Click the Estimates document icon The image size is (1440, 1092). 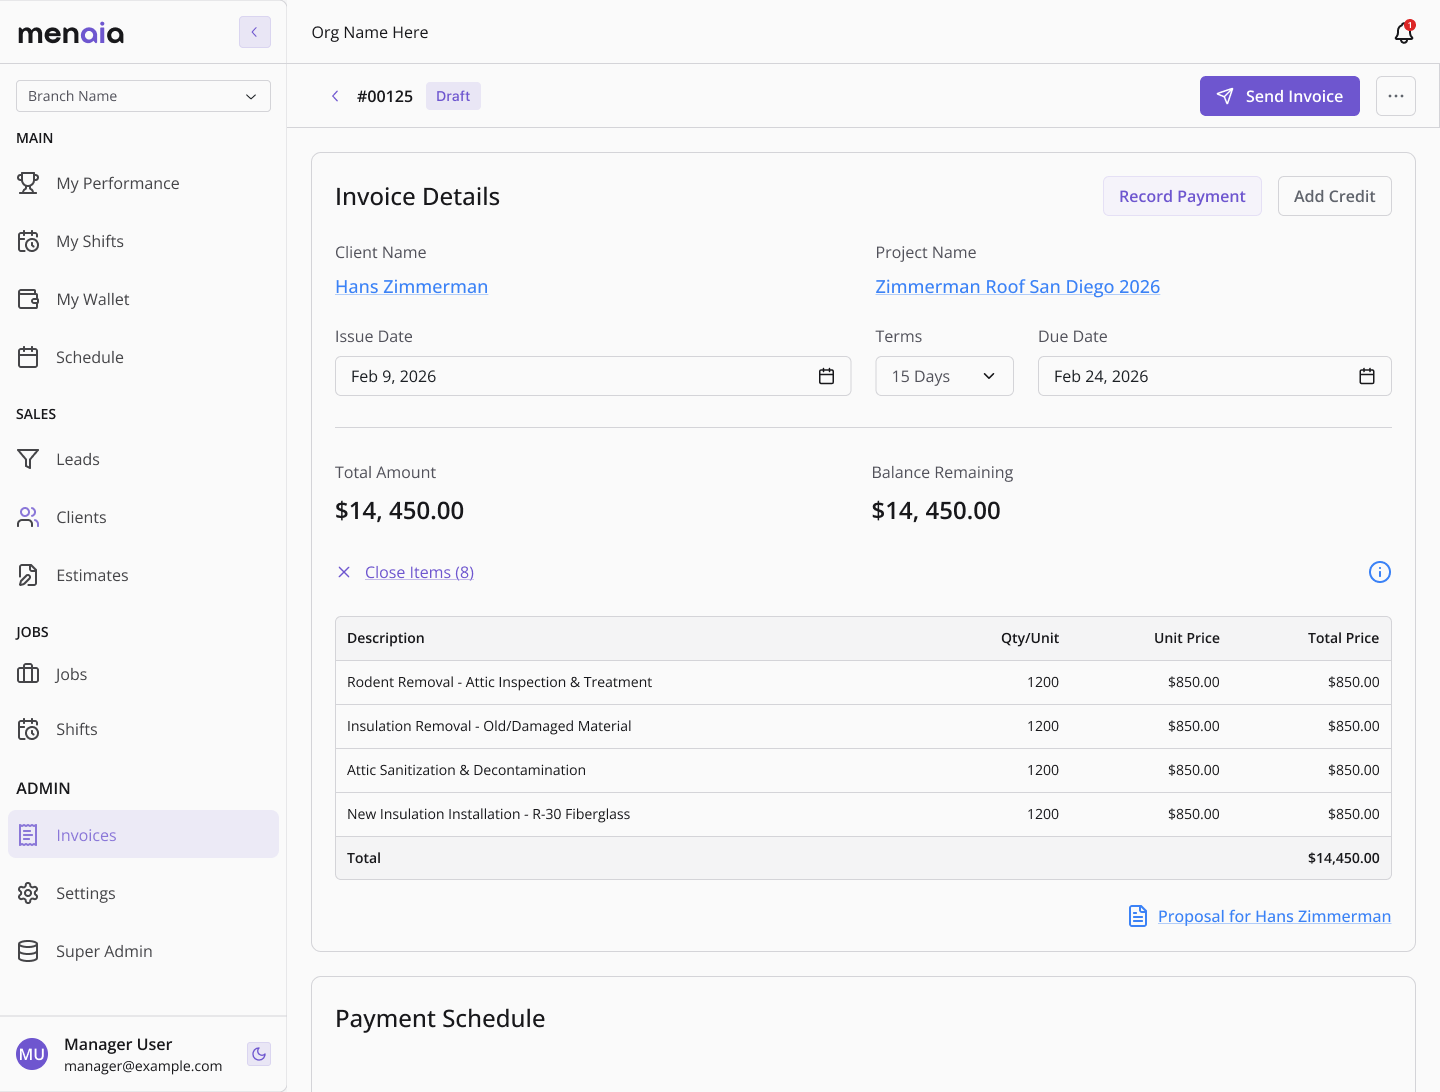click(x=28, y=575)
